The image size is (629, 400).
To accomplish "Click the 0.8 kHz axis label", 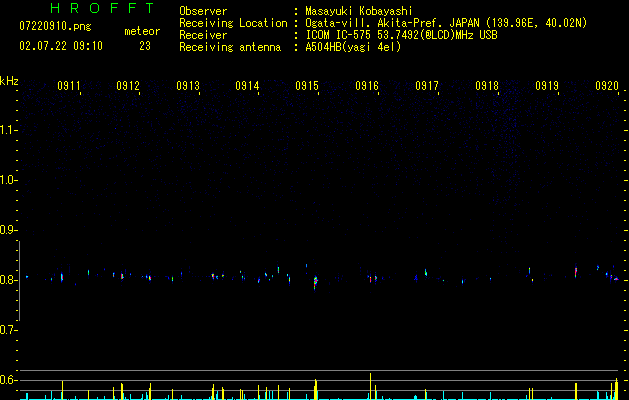I will pos(9,280).
